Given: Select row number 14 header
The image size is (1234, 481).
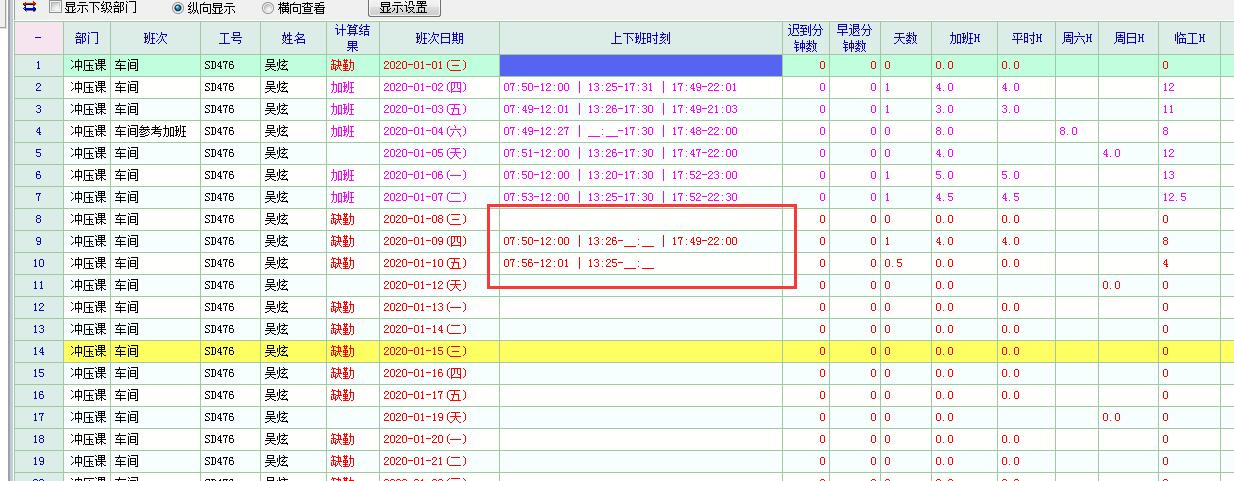Looking at the screenshot, I should tap(38, 351).
